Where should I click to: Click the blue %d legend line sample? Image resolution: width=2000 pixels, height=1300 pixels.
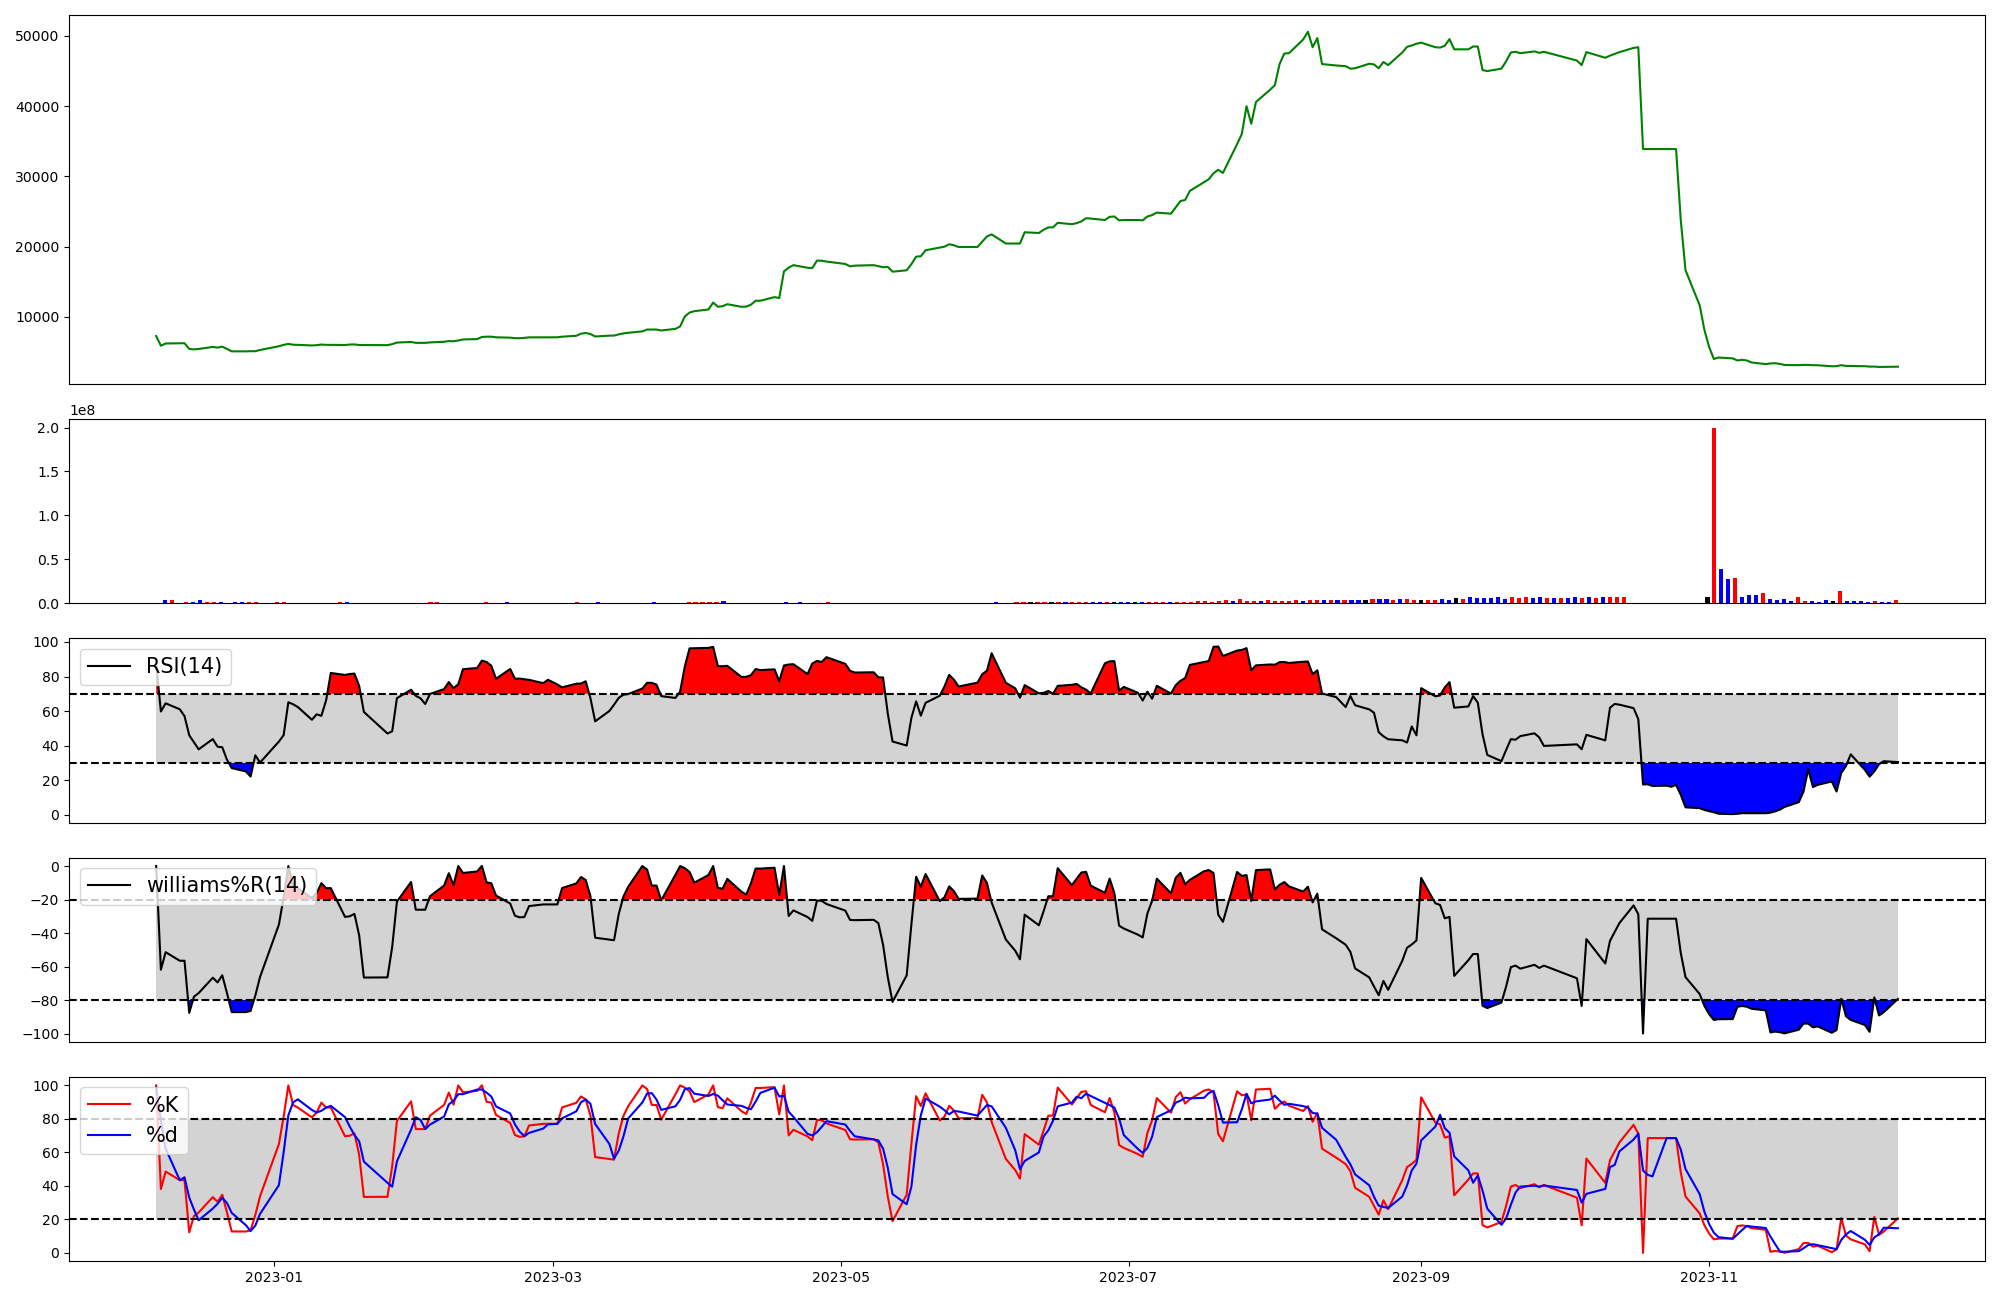coord(110,1135)
